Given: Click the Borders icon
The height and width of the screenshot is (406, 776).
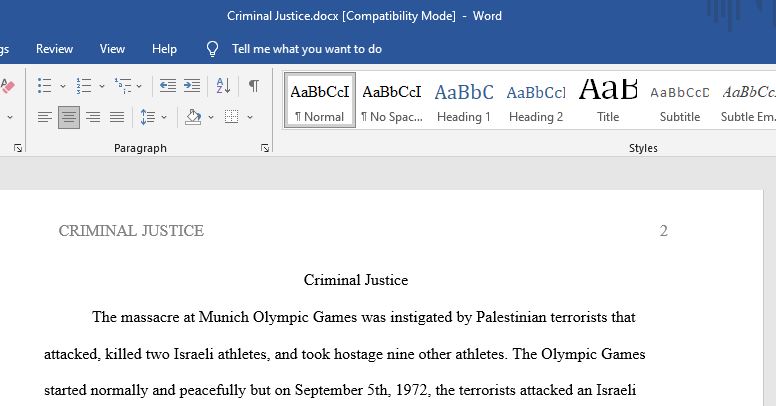Looking at the screenshot, I should coord(232,117).
